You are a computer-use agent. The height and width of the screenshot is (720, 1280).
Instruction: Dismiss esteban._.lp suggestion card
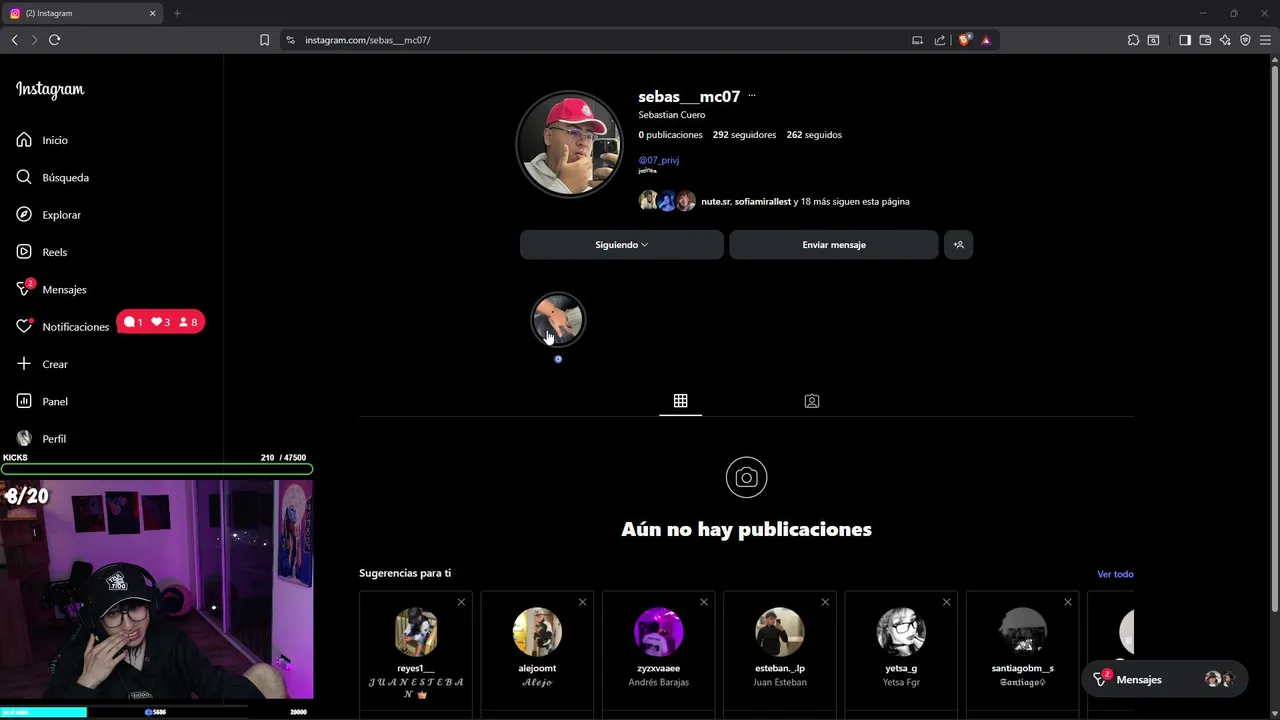tap(825, 602)
